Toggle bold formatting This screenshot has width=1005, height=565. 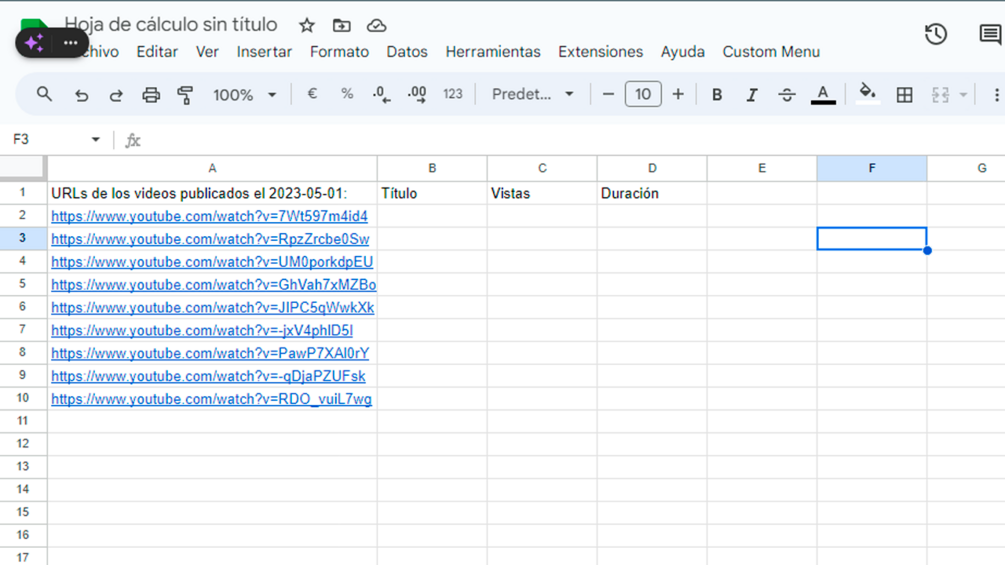(717, 95)
